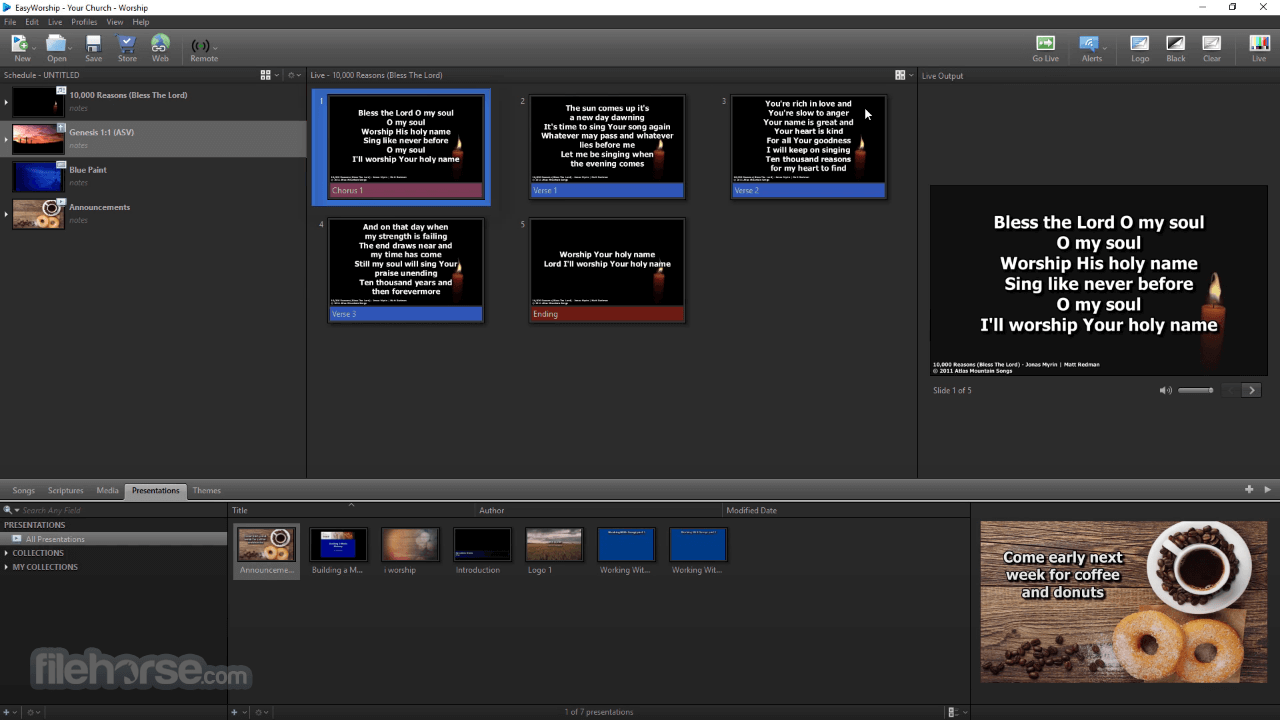Image resolution: width=1280 pixels, height=720 pixels.
Task: Open the Live menu
Action: (55, 22)
